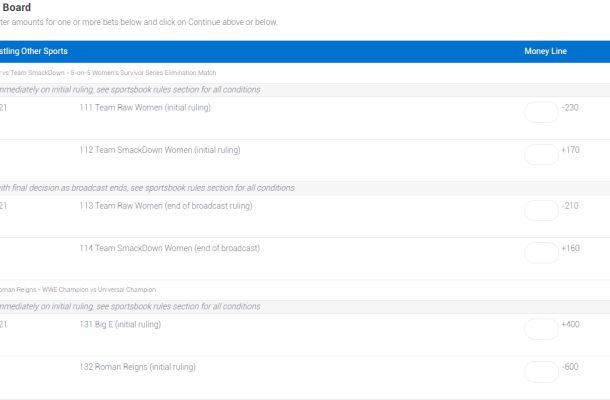Click '111 Team Raw Women (initial ruling)' text
610x400 pixels.
tap(145, 108)
